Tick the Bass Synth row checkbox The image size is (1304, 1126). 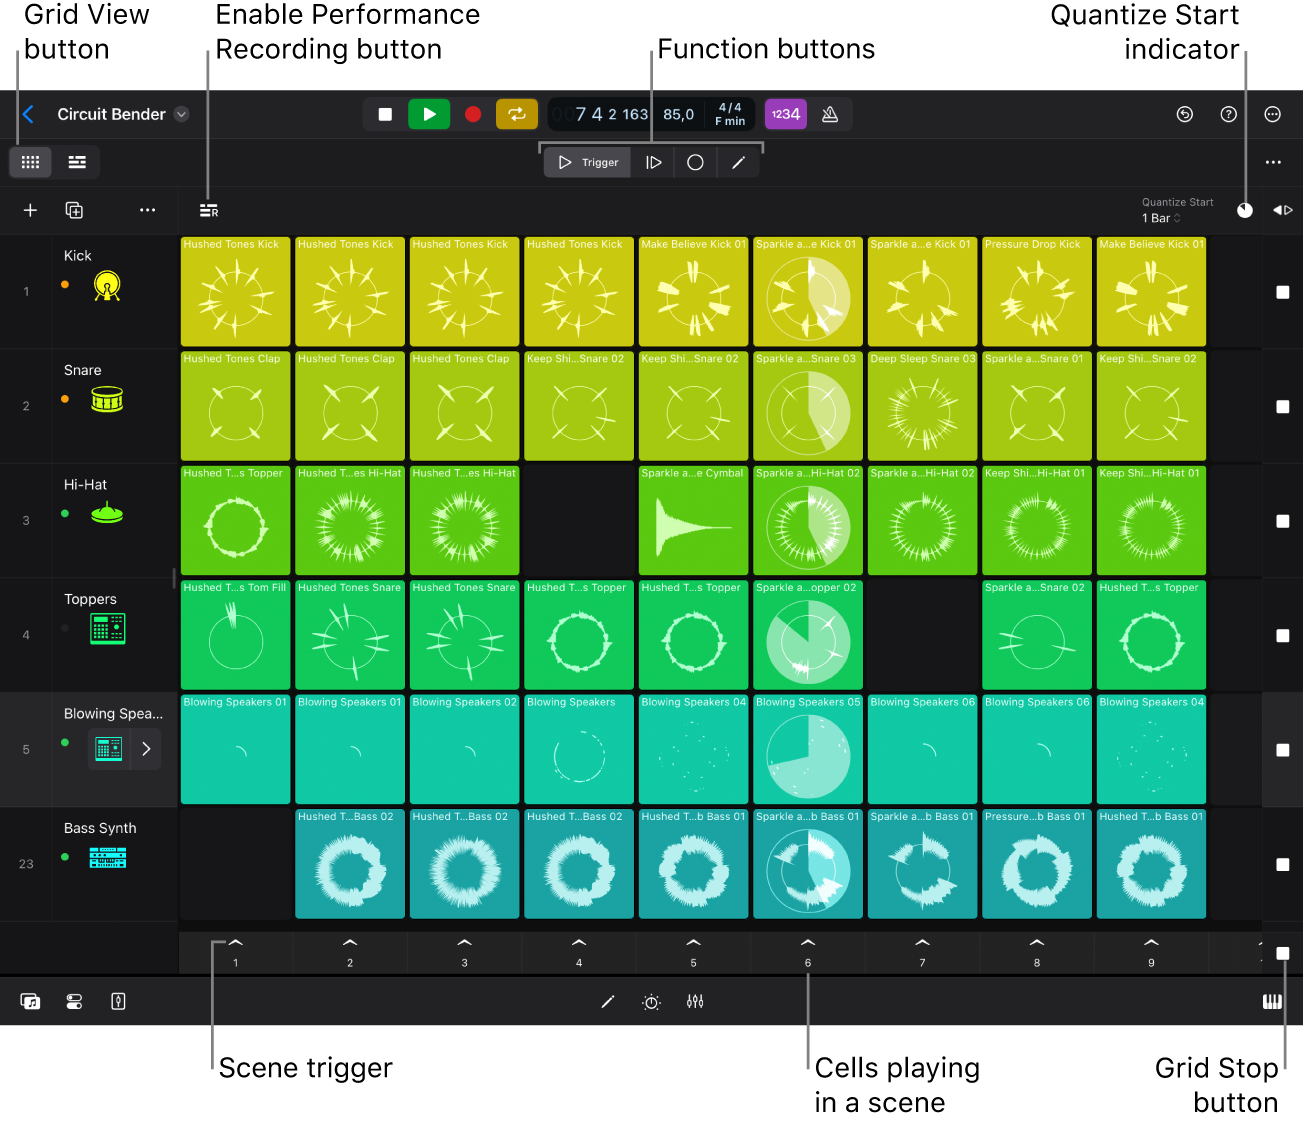click(x=1283, y=864)
